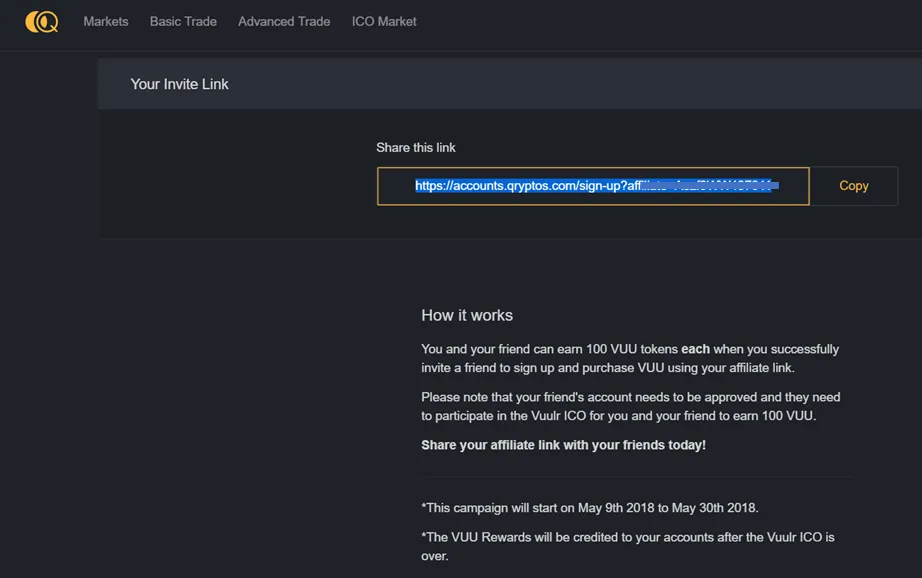922x578 pixels.
Task: Click 'Share your affiliate link with your friends today!'
Action: click(x=563, y=445)
